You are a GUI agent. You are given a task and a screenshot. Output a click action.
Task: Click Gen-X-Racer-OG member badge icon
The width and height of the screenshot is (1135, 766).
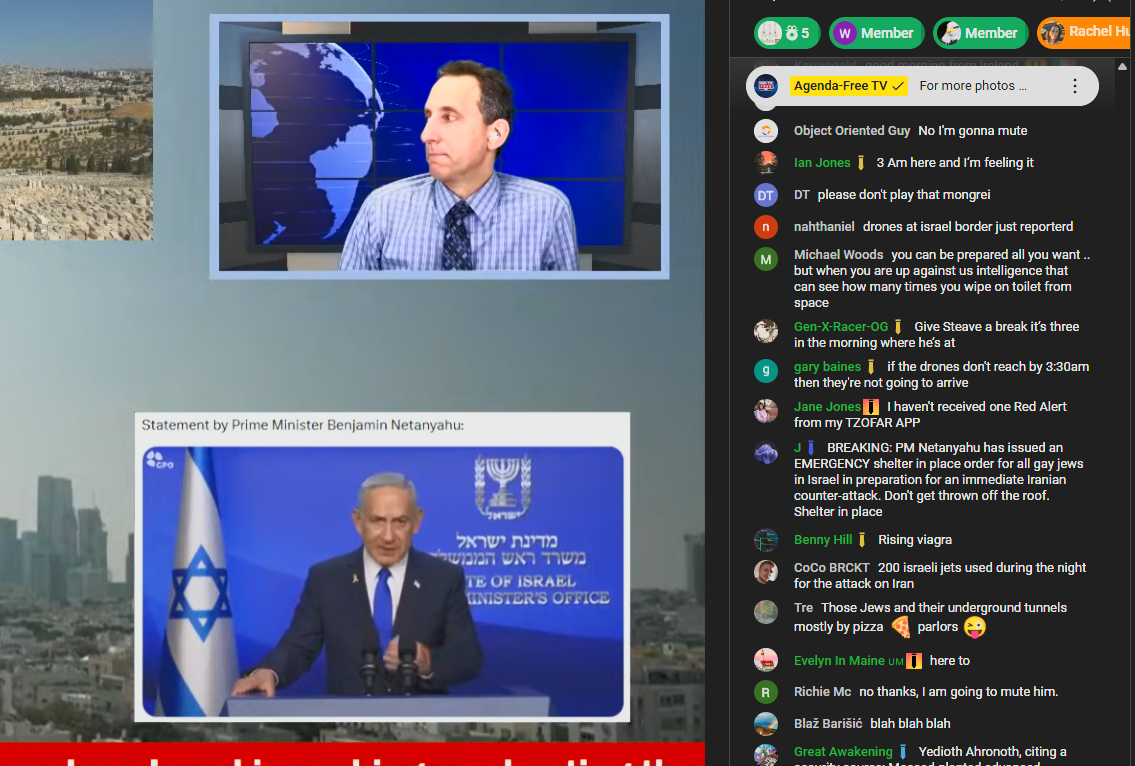[x=898, y=327]
